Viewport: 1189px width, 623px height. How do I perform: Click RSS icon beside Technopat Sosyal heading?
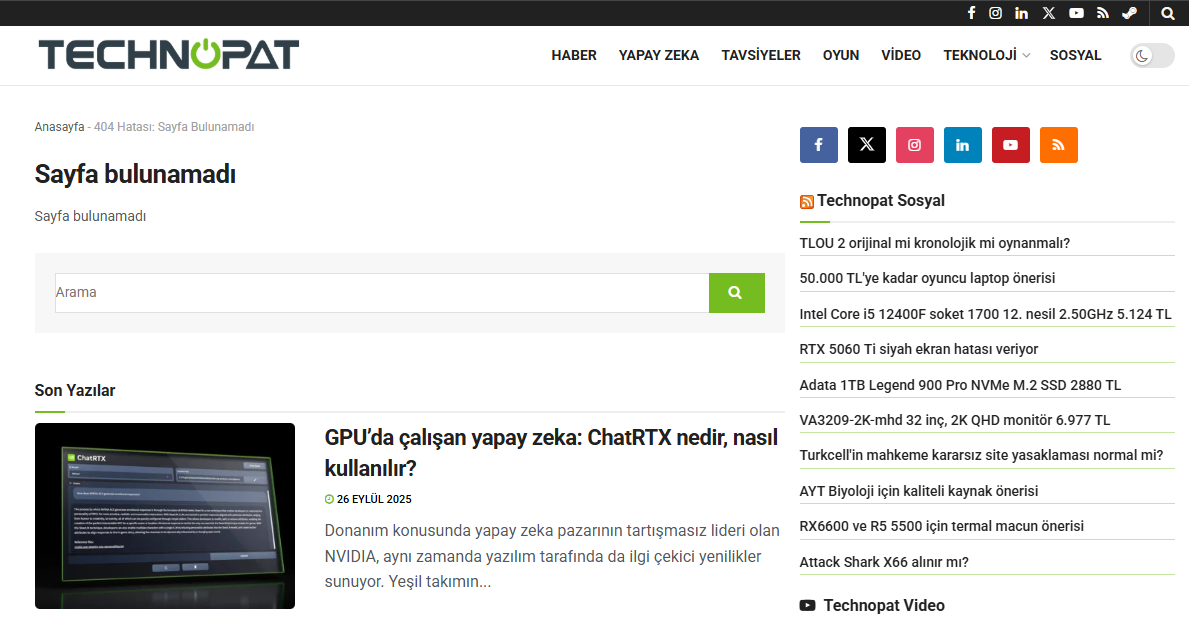(x=807, y=202)
